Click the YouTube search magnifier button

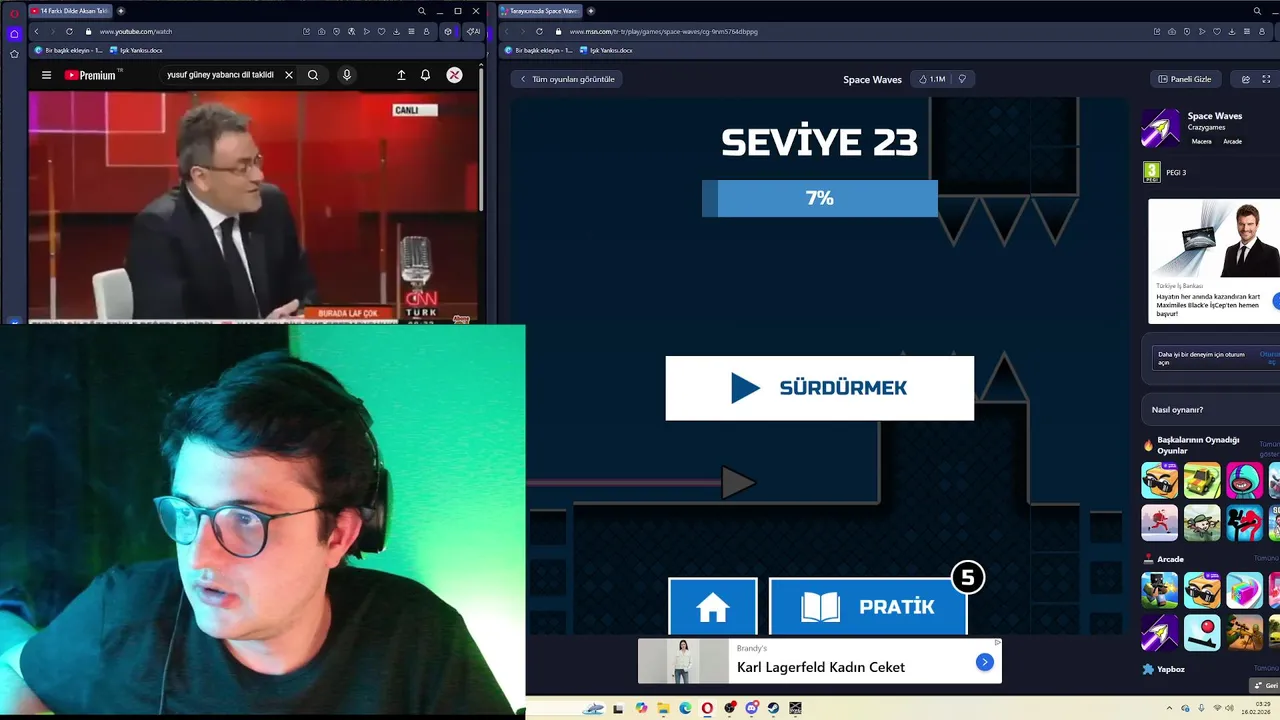(313, 75)
